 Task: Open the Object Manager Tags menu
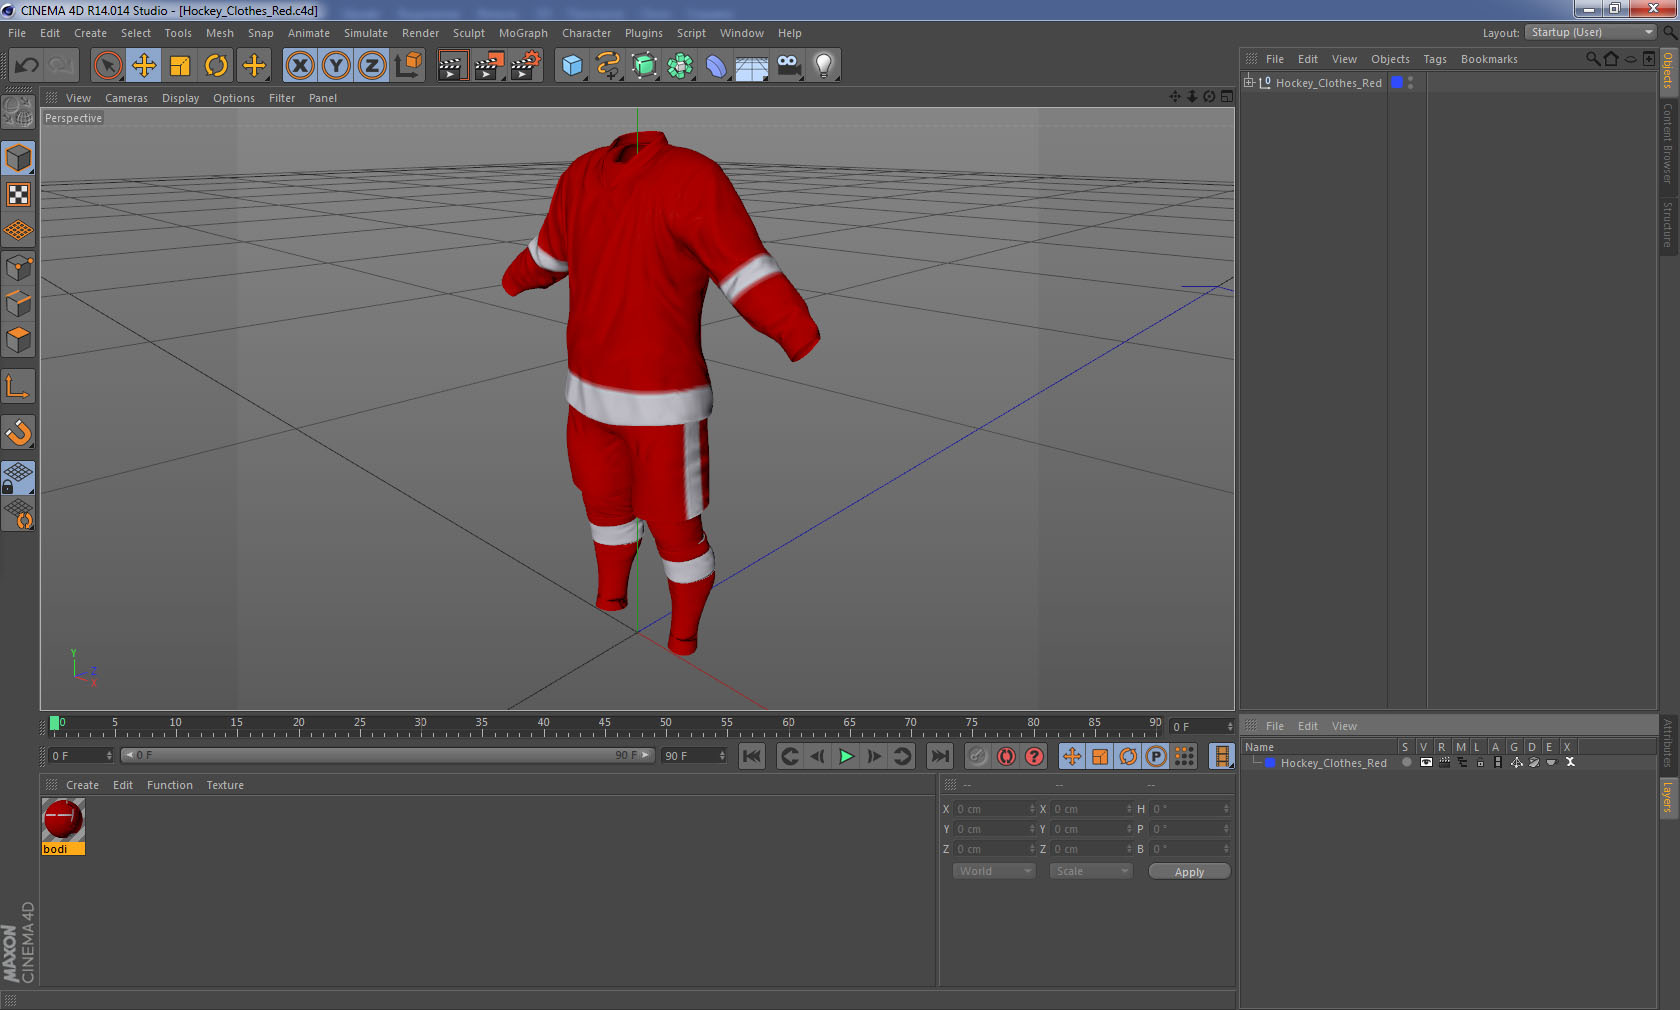(x=1435, y=59)
